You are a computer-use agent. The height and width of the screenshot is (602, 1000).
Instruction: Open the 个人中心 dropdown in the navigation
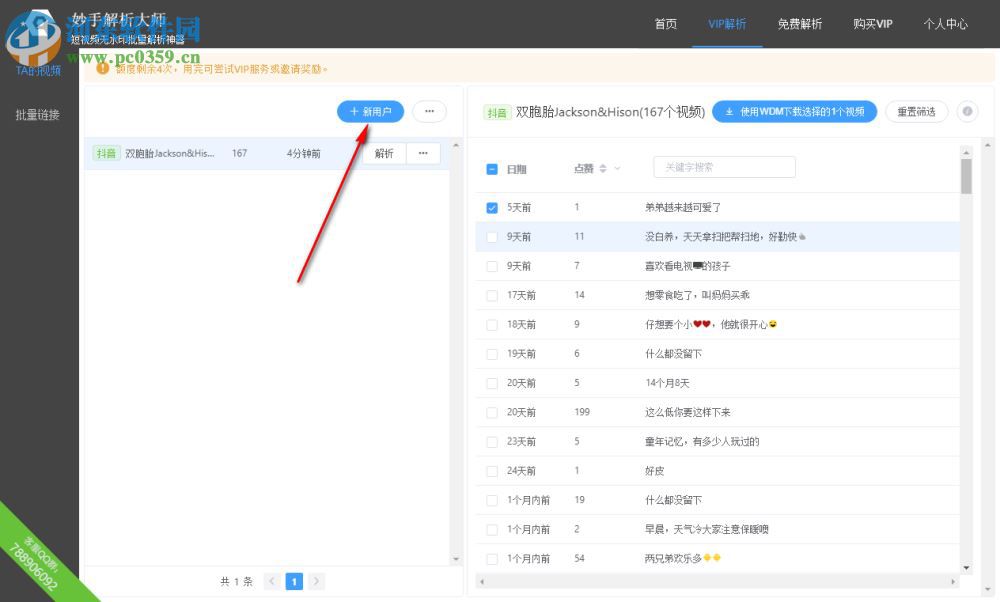pos(945,25)
